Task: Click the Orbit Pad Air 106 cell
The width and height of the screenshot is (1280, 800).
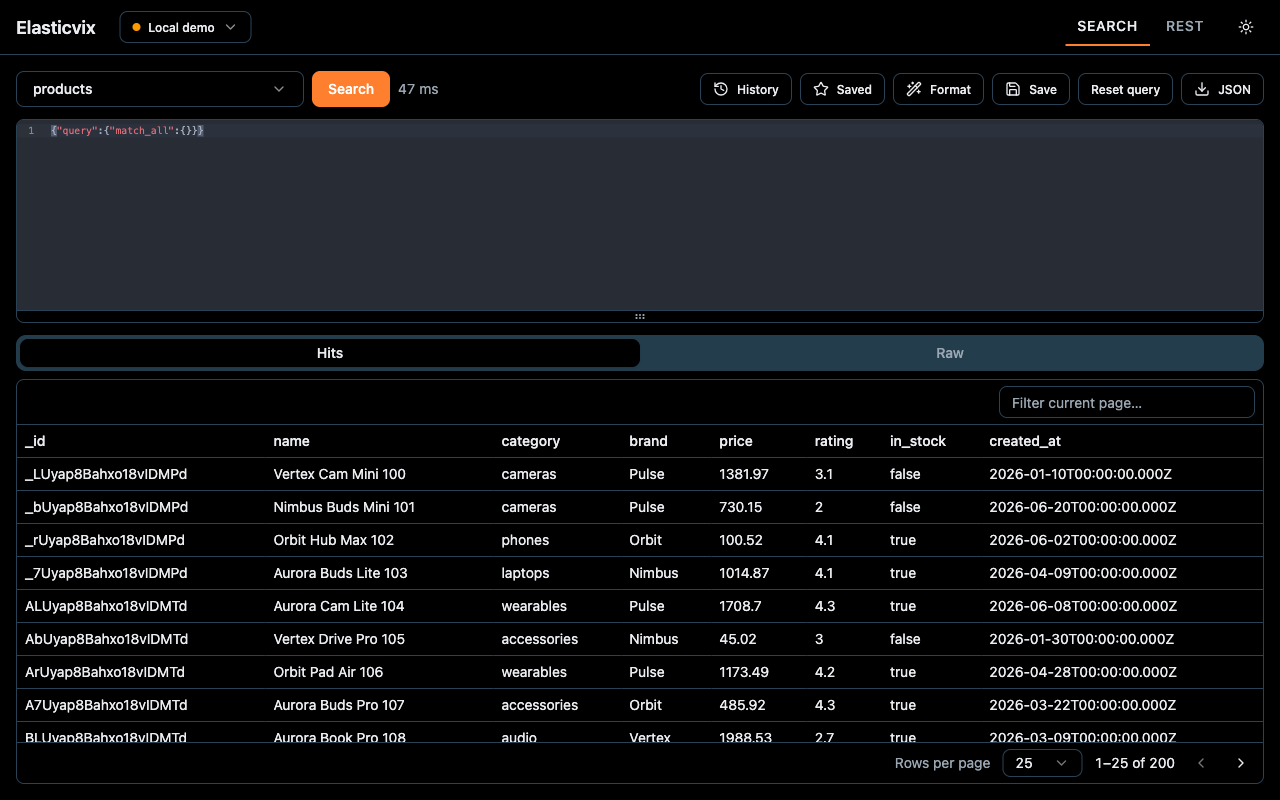Action: point(329,672)
